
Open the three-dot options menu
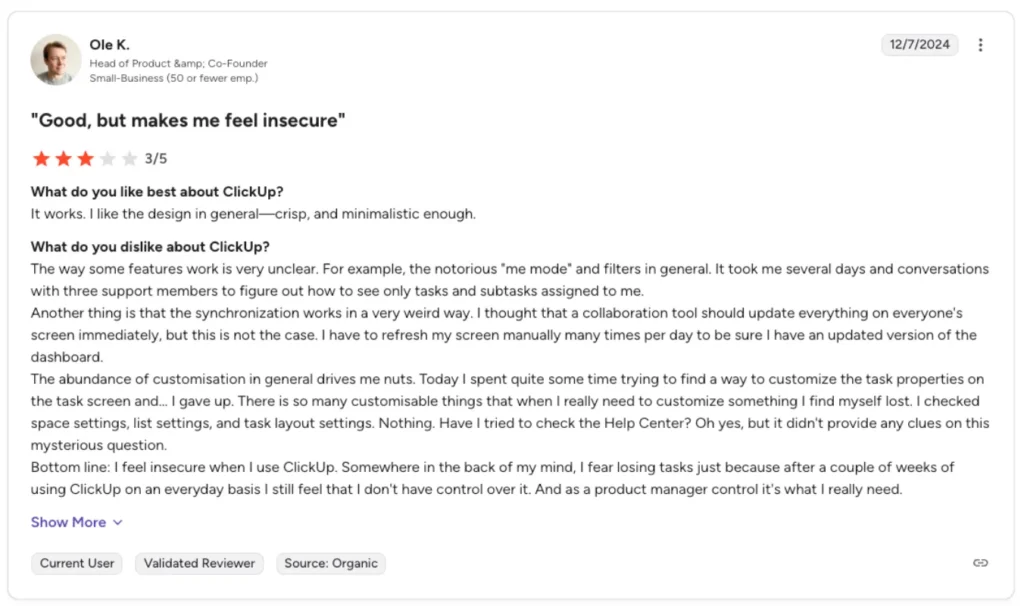tap(980, 45)
